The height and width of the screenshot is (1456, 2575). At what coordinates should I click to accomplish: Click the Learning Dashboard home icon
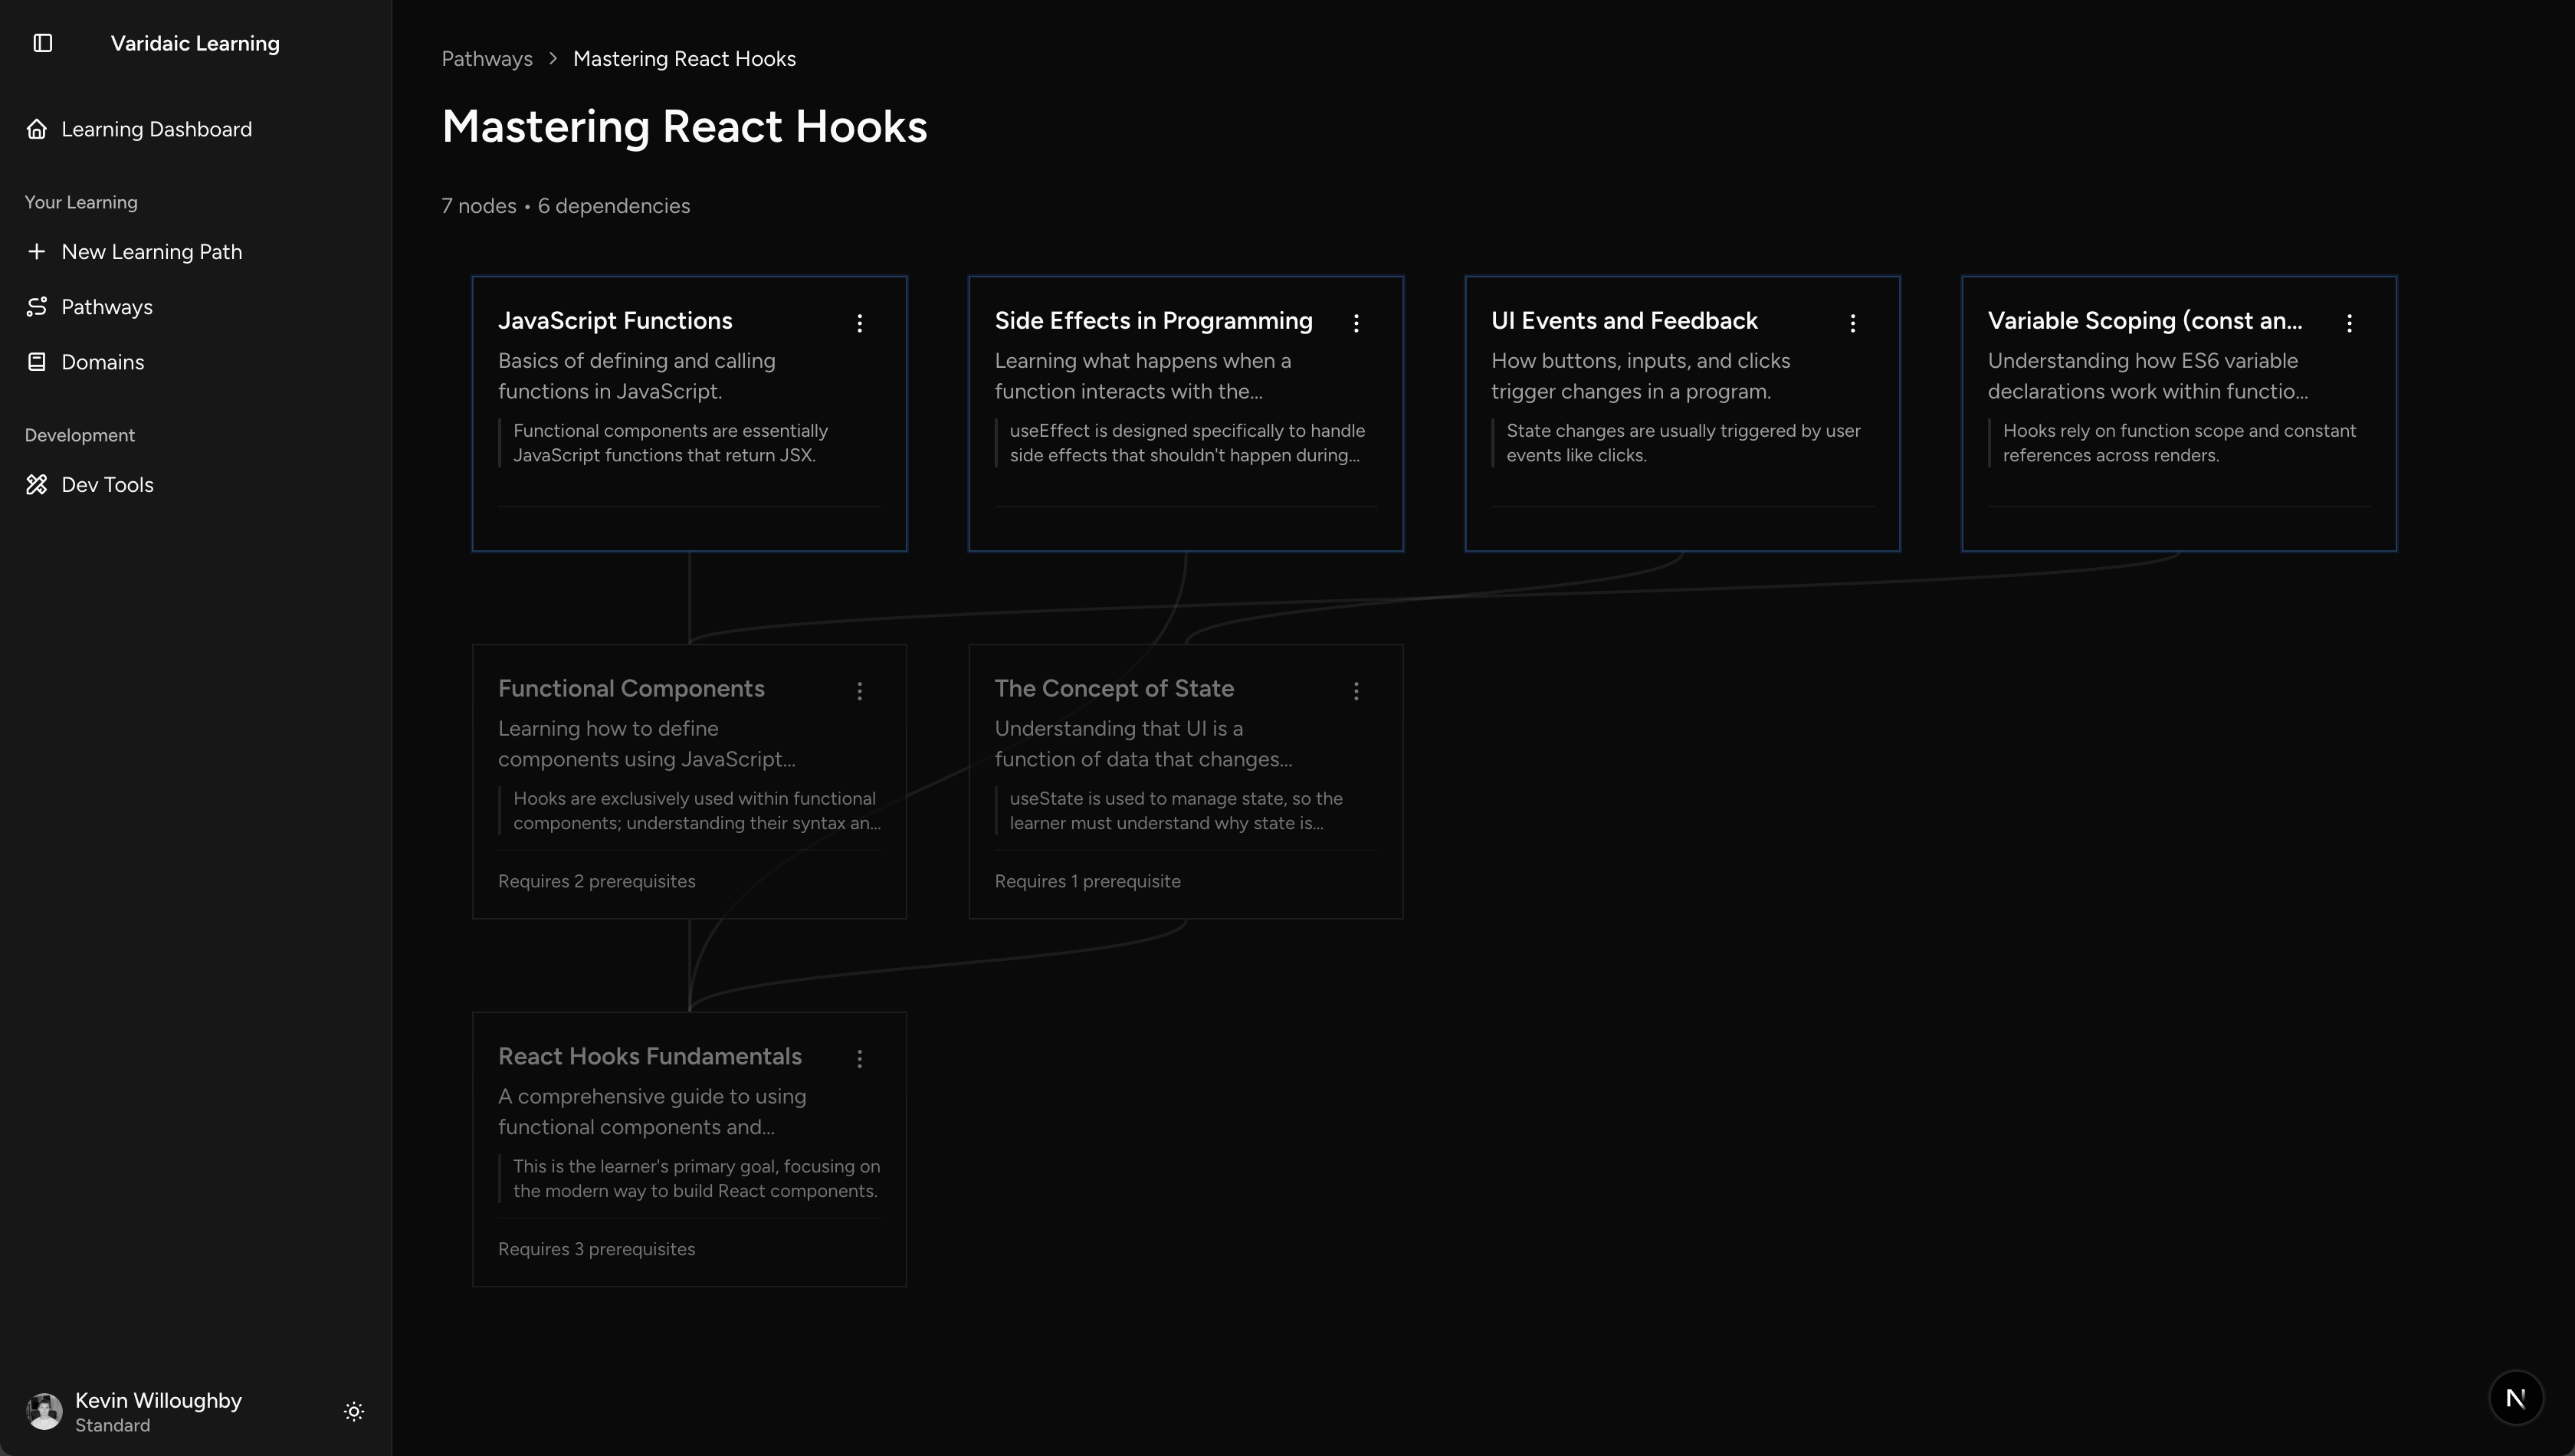(37, 129)
